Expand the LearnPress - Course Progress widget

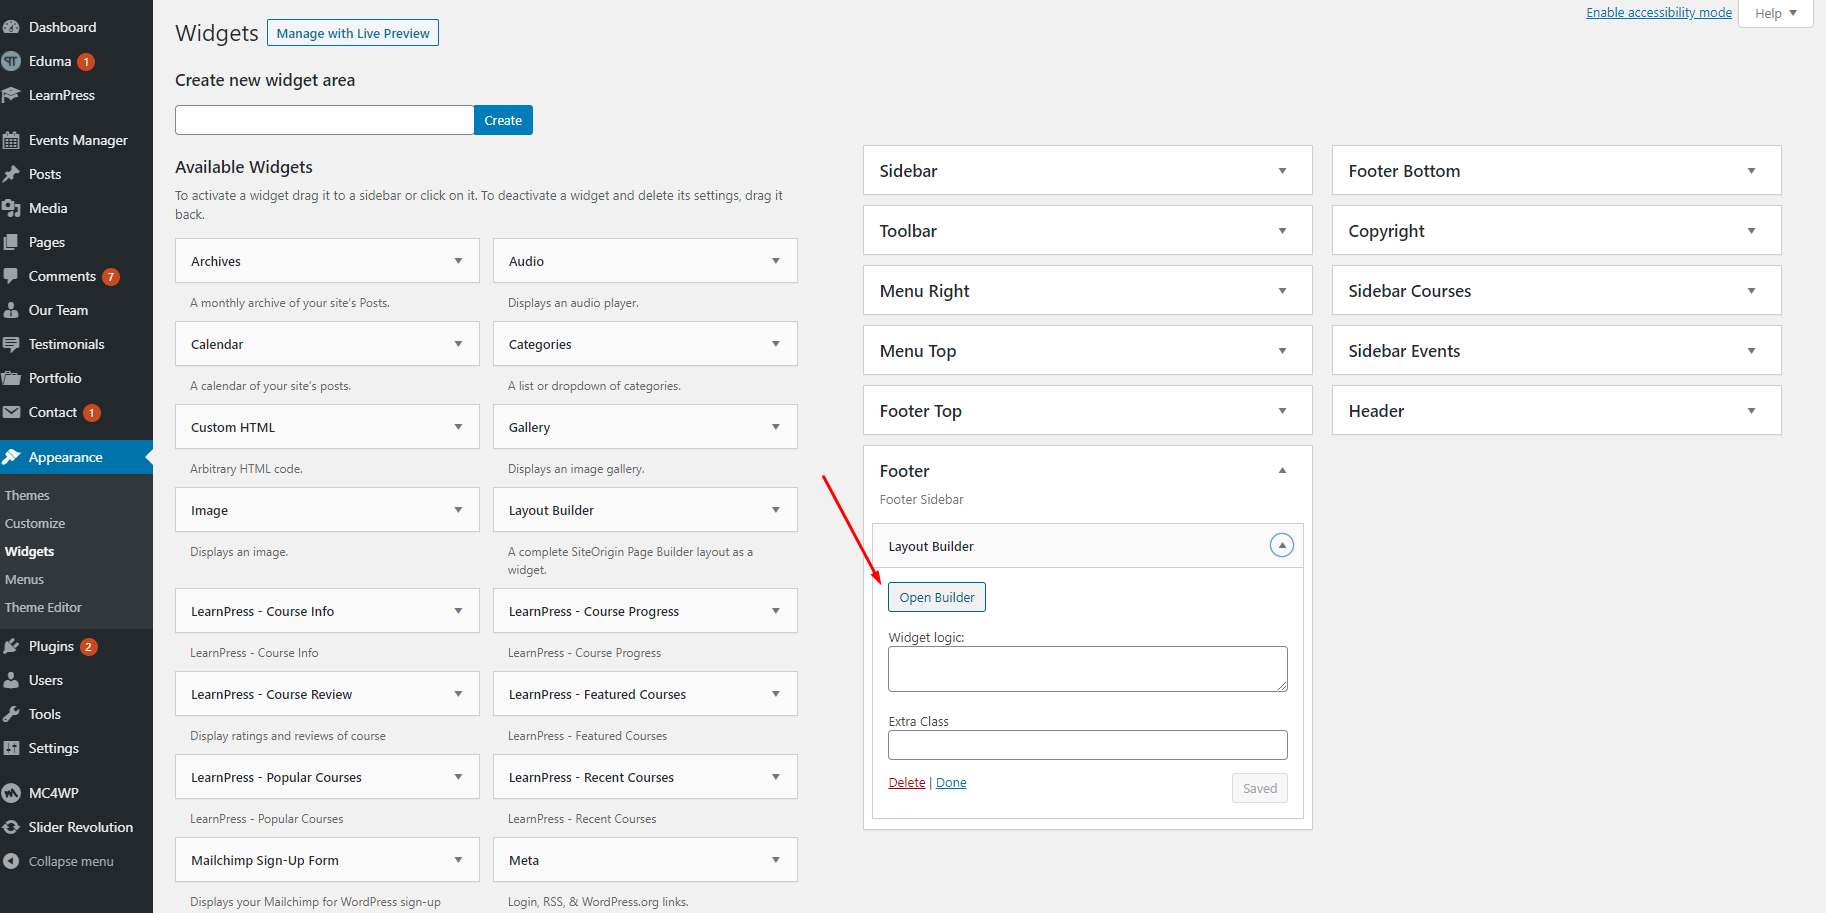pyautogui.click(x=775, y=611)
